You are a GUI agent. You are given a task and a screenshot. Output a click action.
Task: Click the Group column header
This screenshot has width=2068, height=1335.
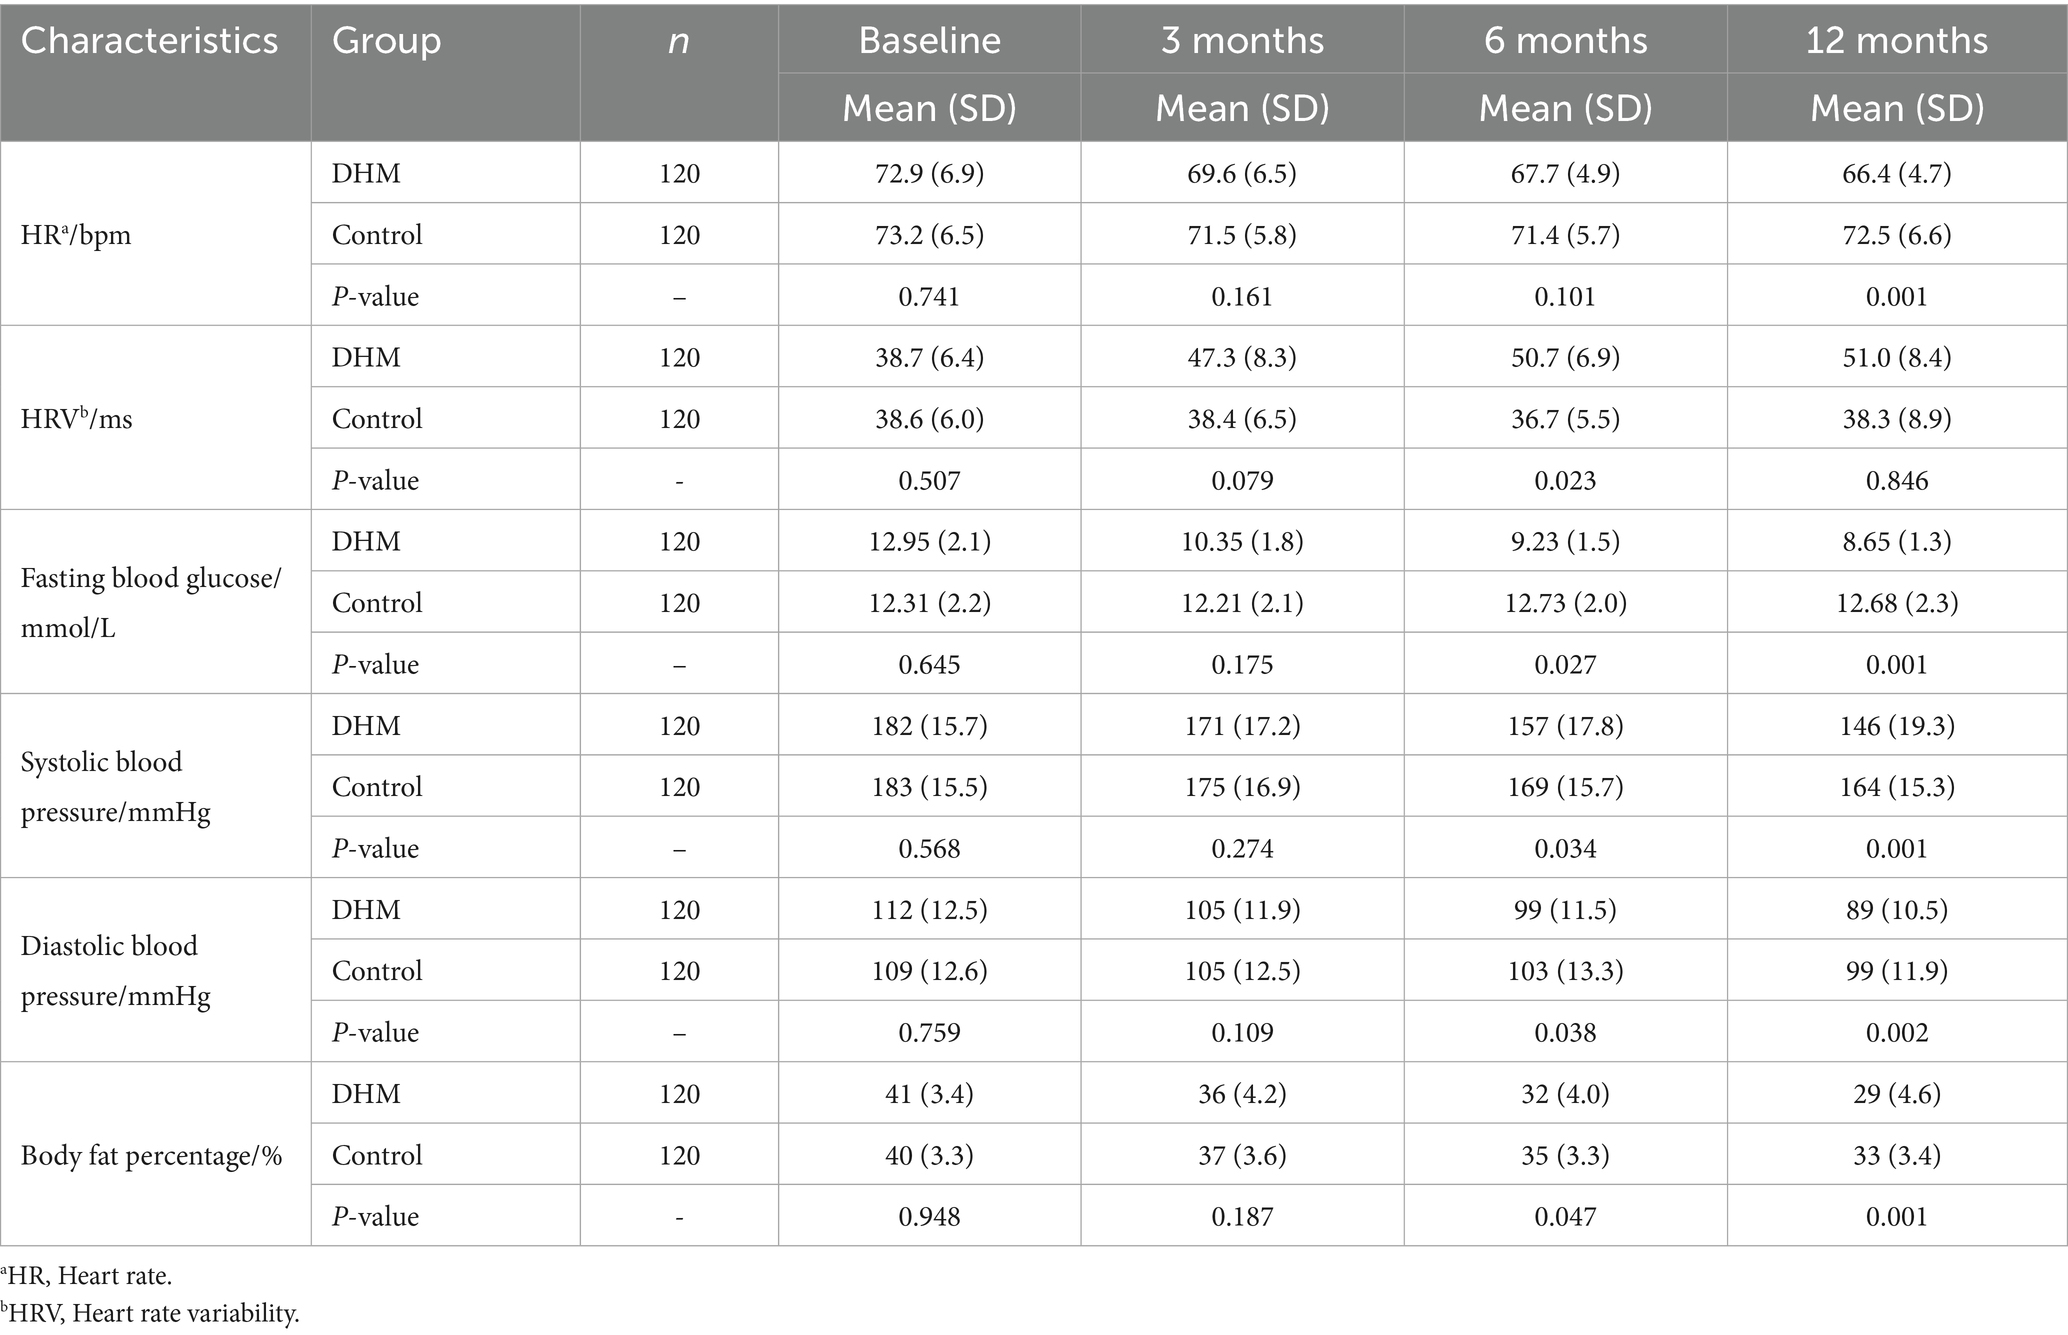386,41
